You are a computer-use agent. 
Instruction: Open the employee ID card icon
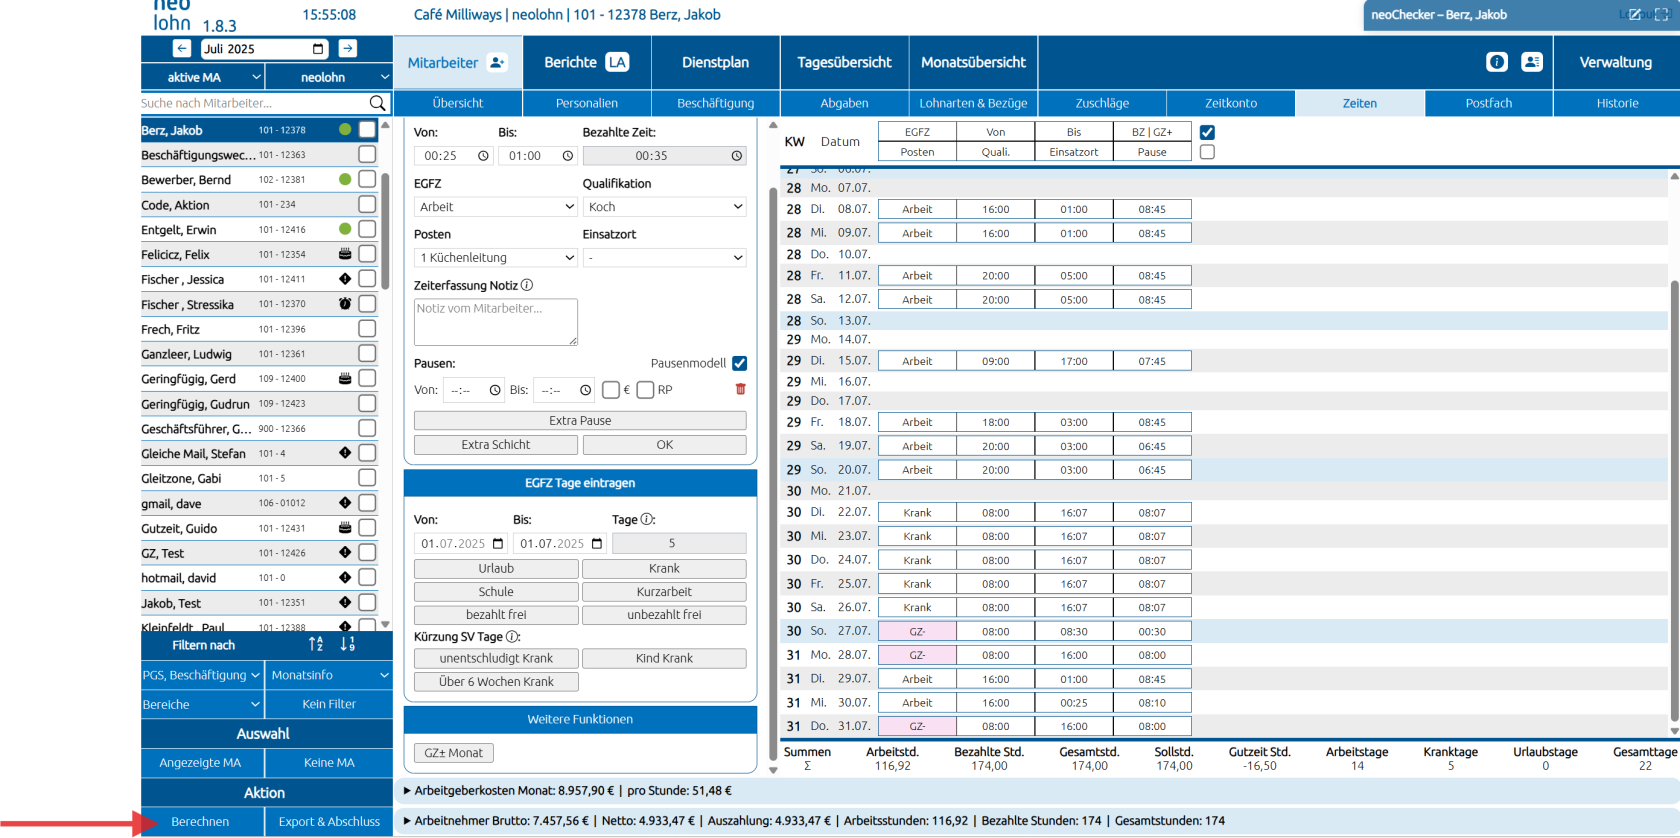pos(1531,62)
